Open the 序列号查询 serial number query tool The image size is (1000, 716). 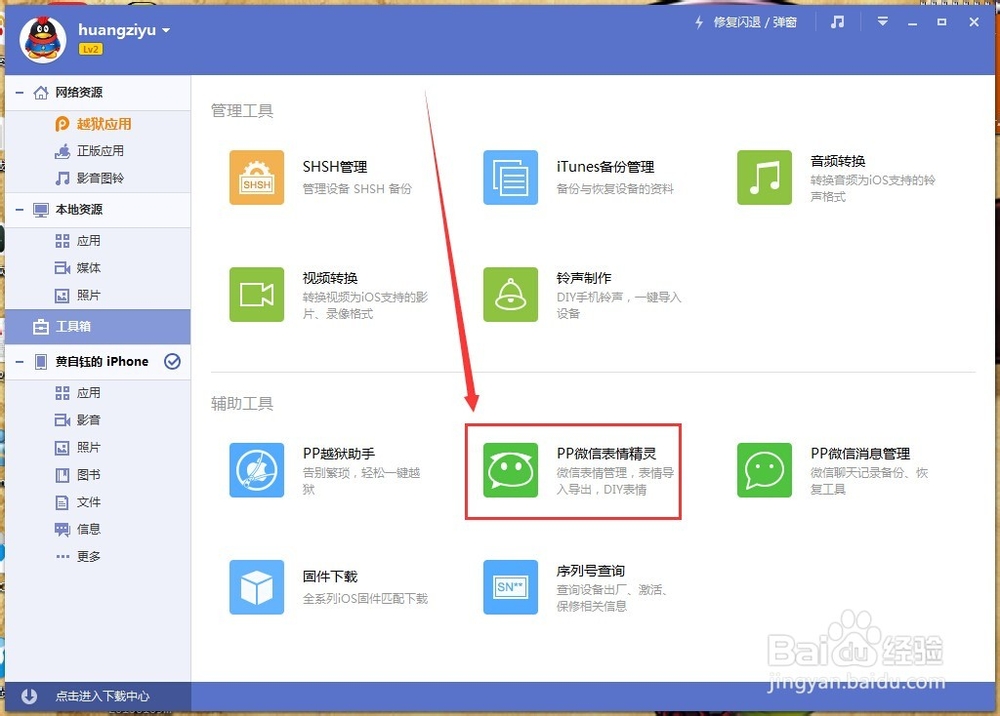(511, 588)
